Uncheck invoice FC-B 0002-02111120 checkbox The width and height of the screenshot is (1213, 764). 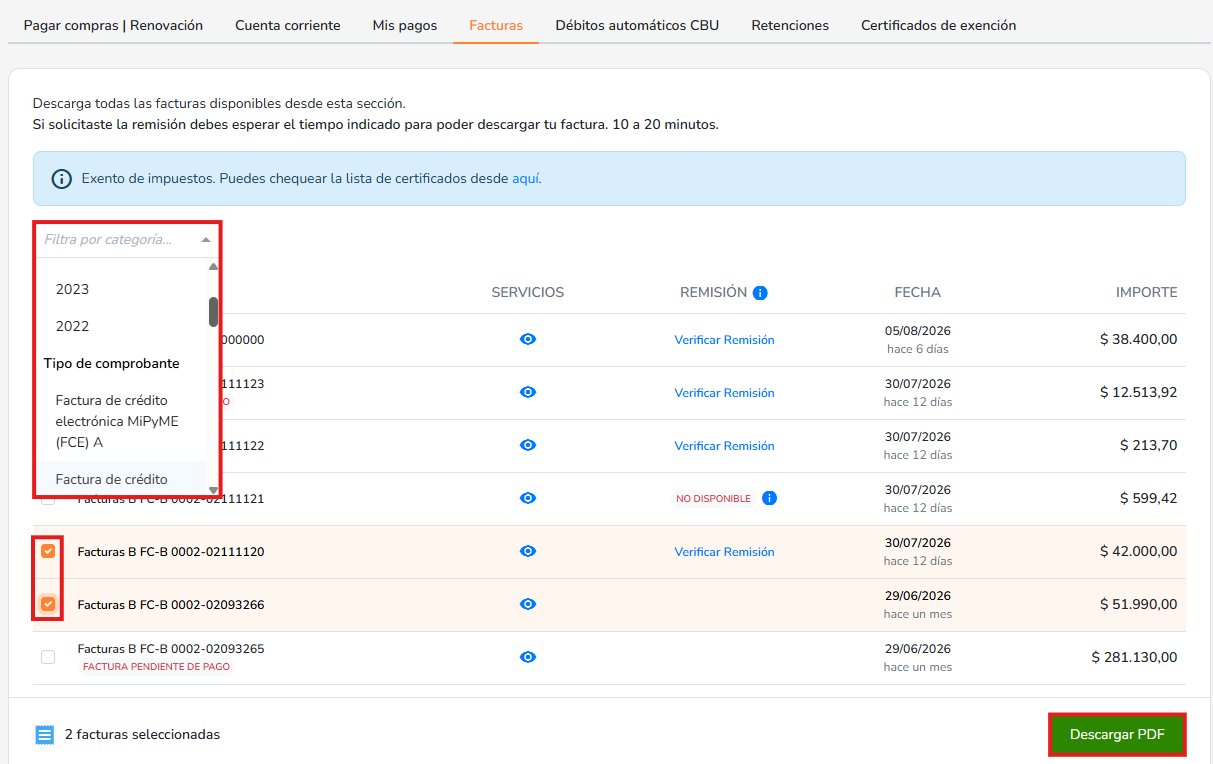[x=48, y=551]
